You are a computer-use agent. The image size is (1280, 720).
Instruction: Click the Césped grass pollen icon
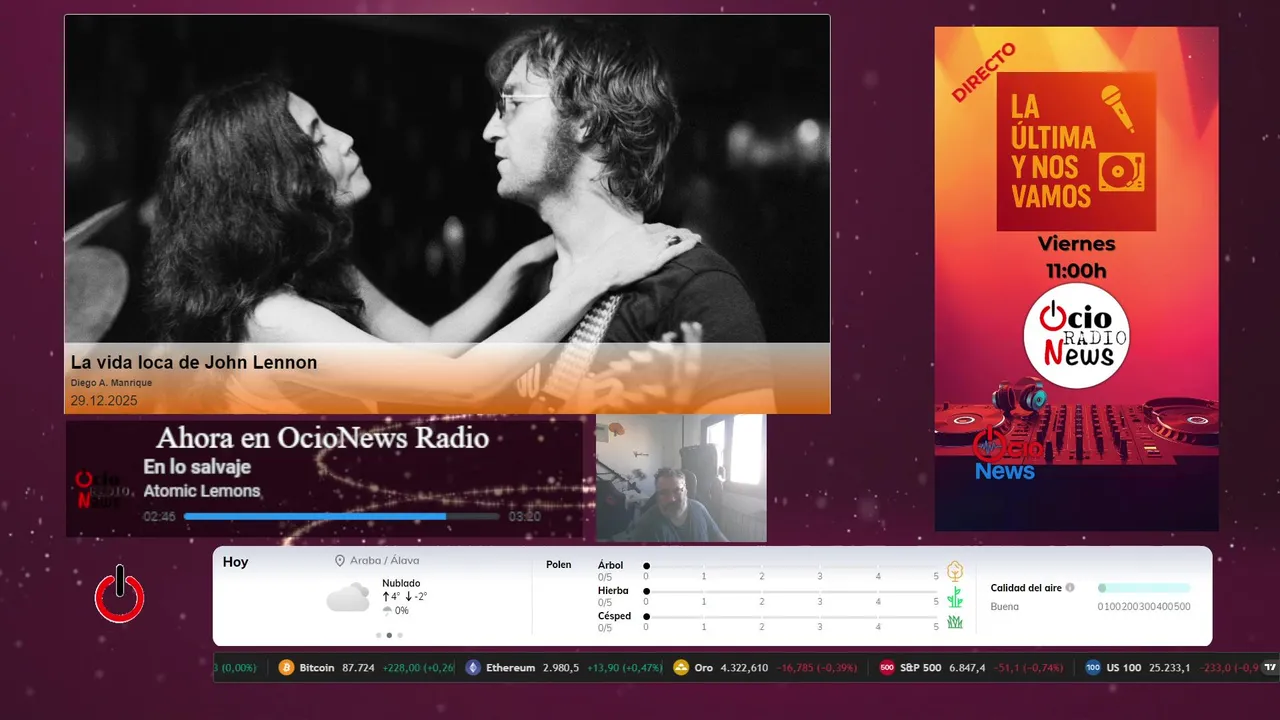pos(955,622)
